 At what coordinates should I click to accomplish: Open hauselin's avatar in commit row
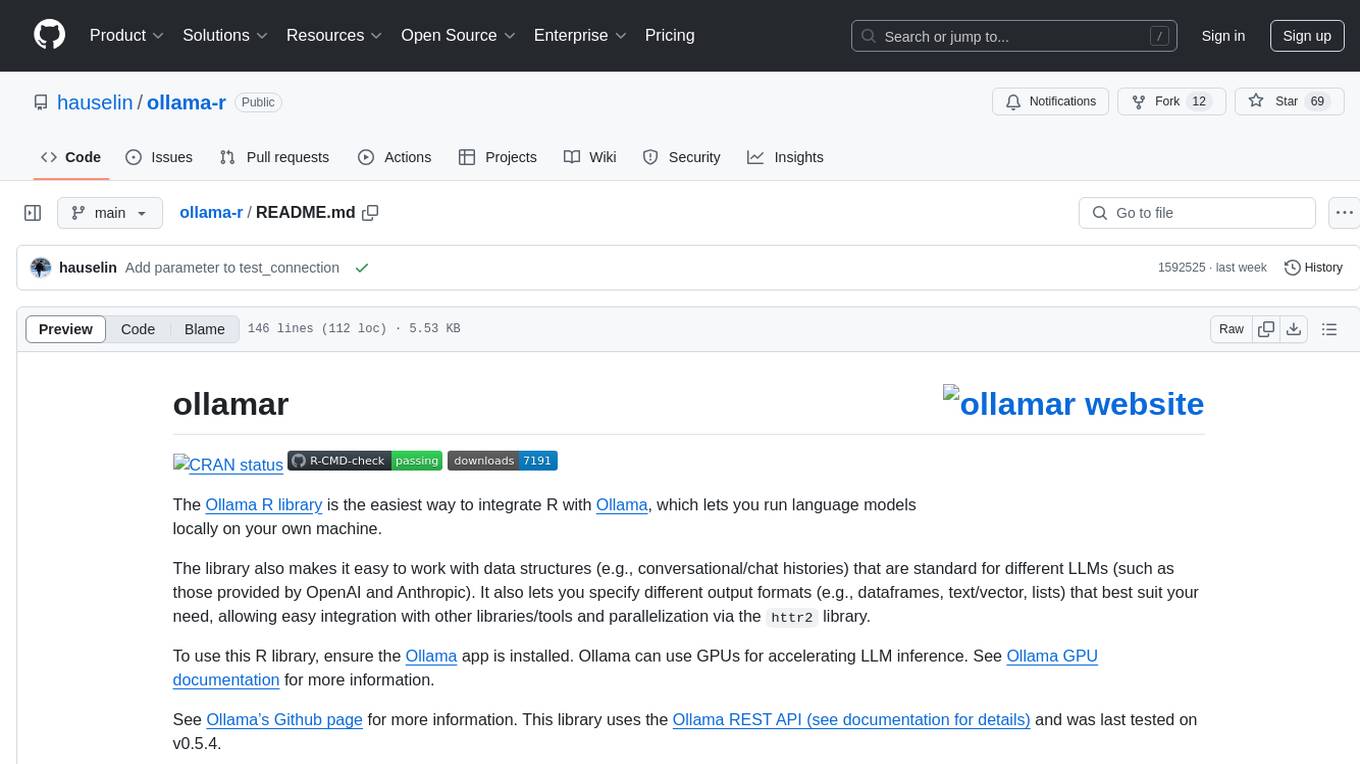(41, 268)
